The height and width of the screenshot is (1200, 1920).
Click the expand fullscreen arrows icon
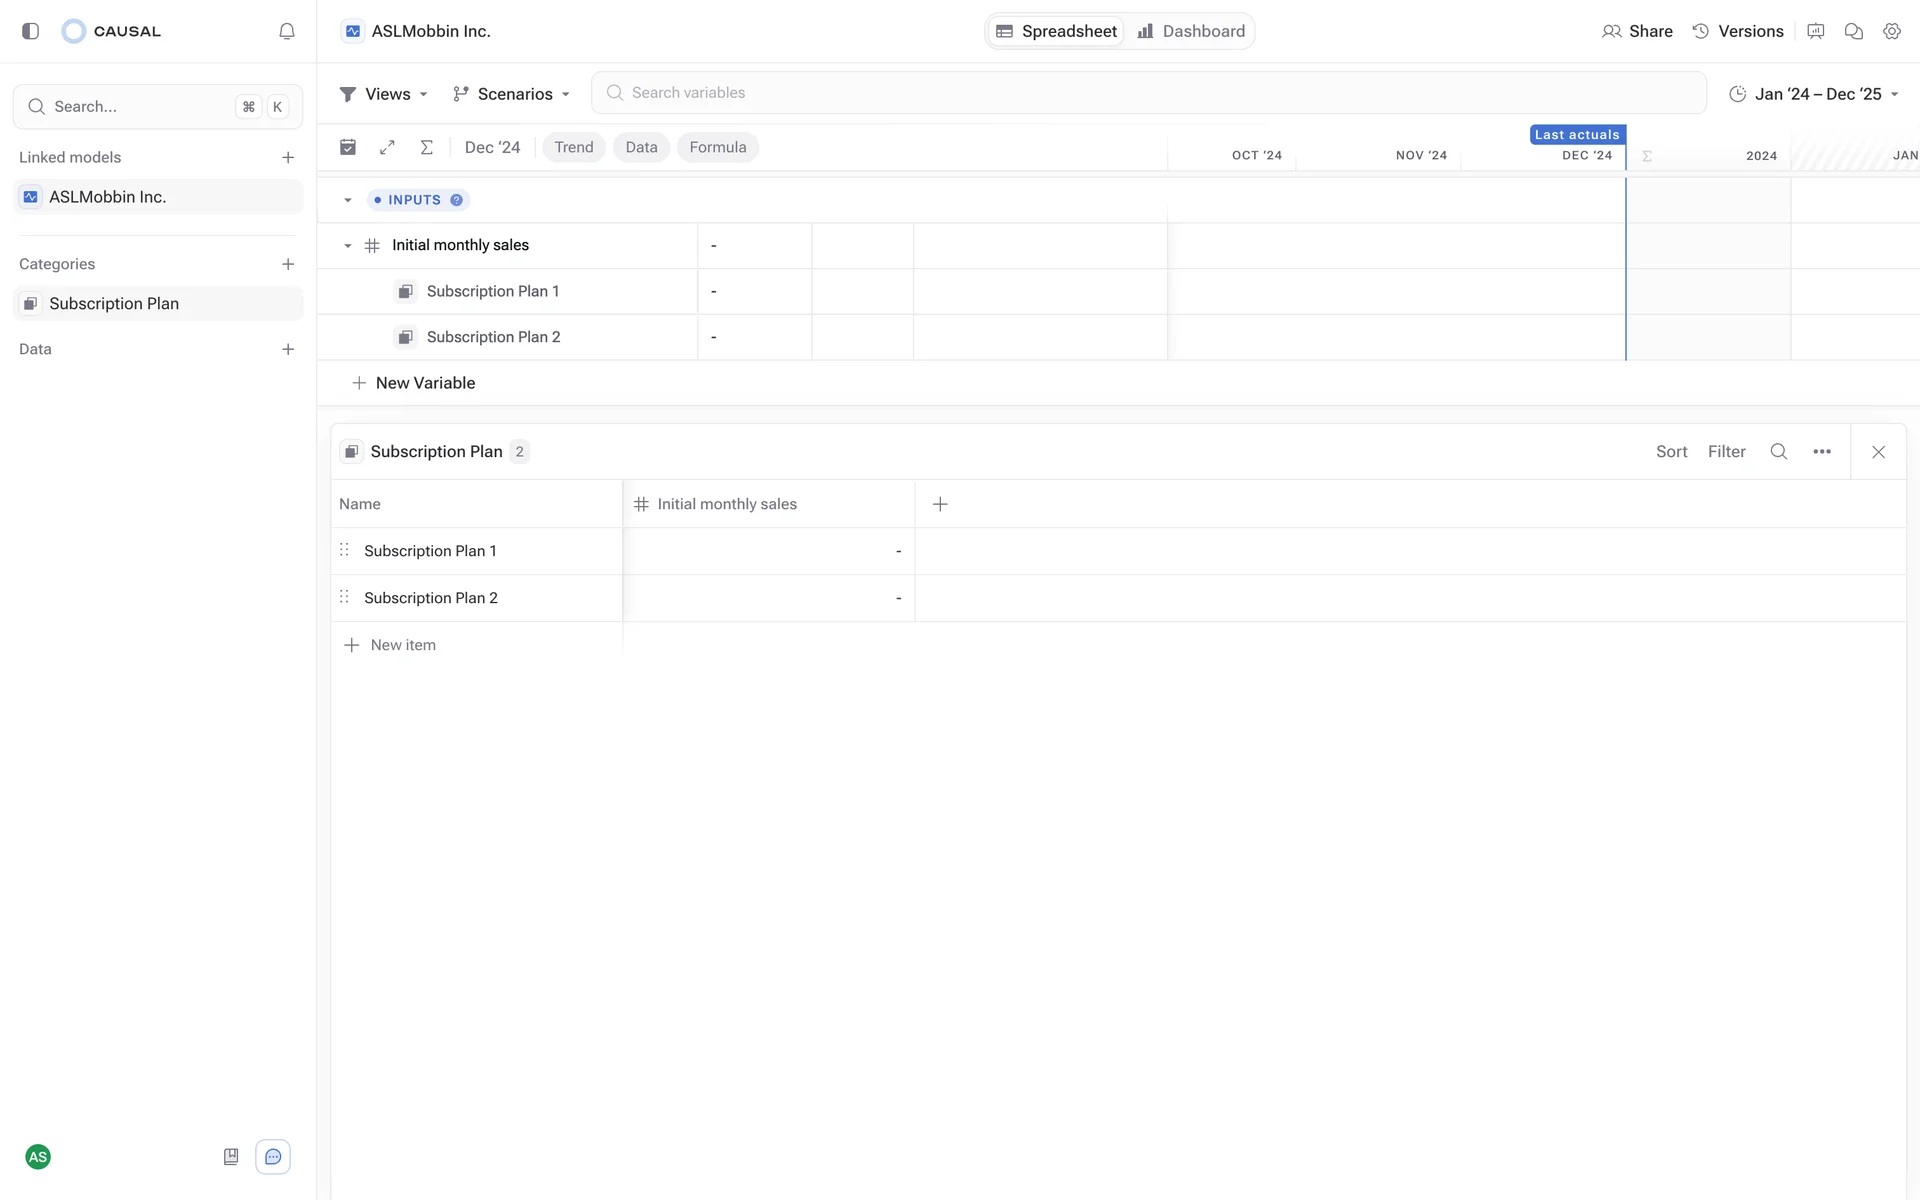click(387, 147)
